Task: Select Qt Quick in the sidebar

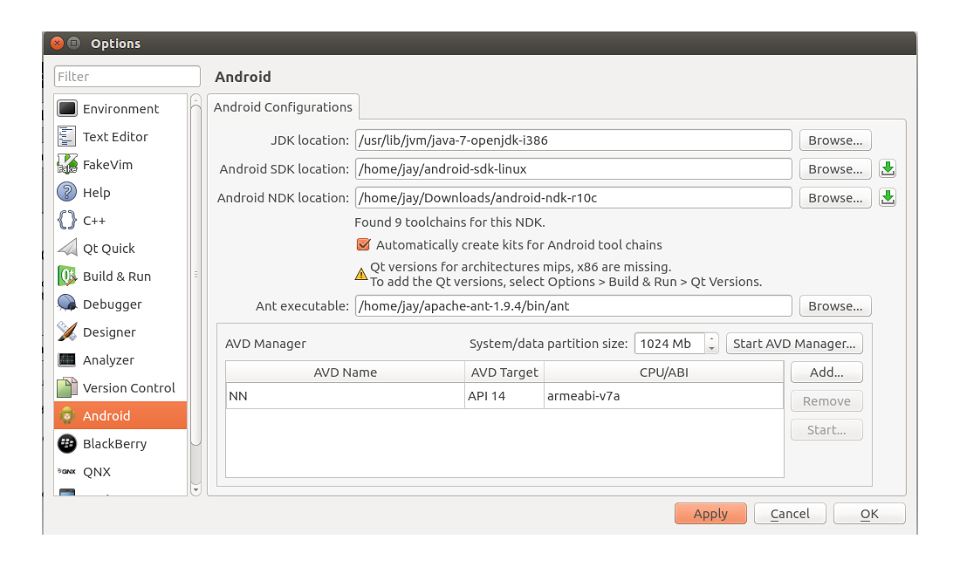Action: [x=121, y=248]
